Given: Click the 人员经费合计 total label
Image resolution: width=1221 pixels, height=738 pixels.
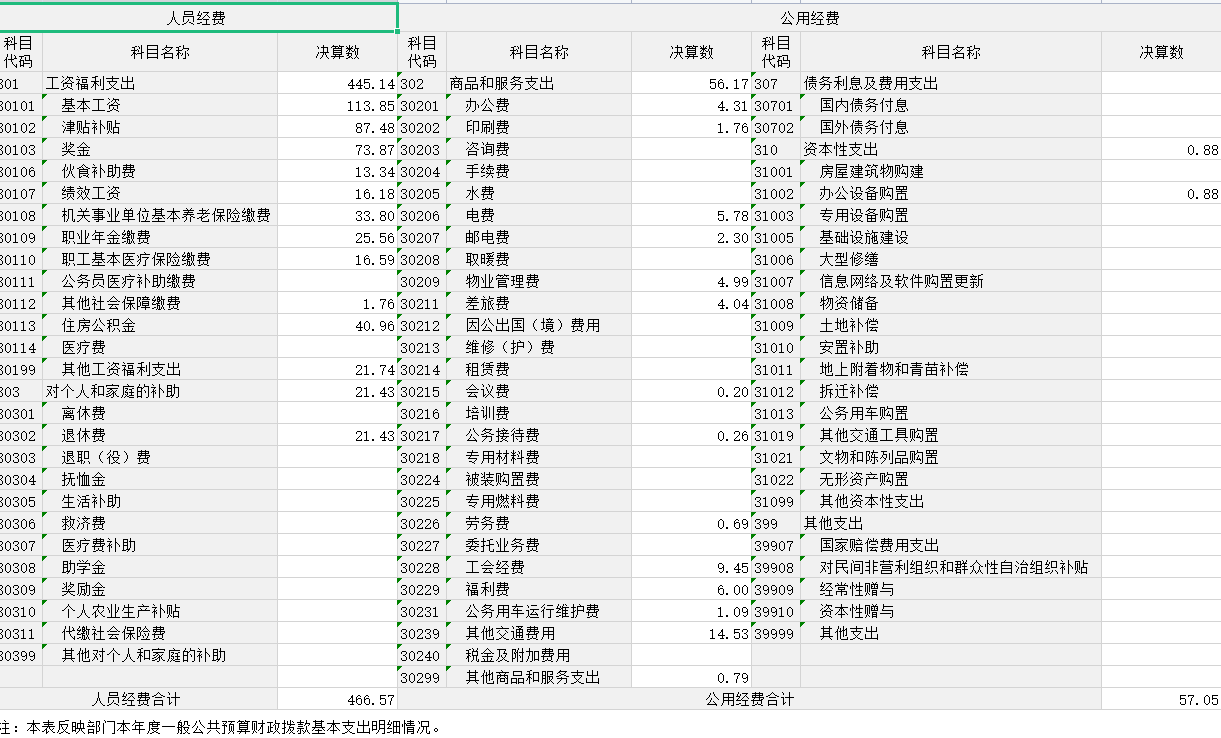Looking at the screenshot, I should (137, 699).
